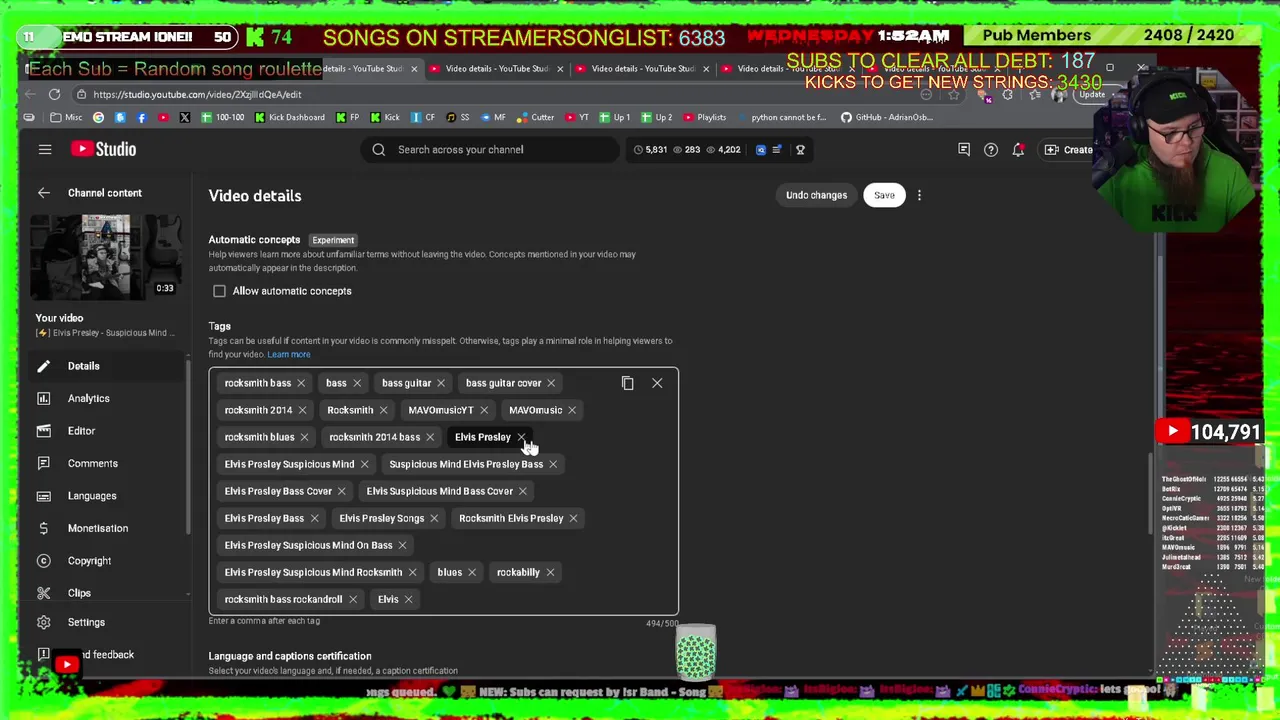Screen dimensions: 1280x720
Task: Click the Create button
Action: [1068, 150]
